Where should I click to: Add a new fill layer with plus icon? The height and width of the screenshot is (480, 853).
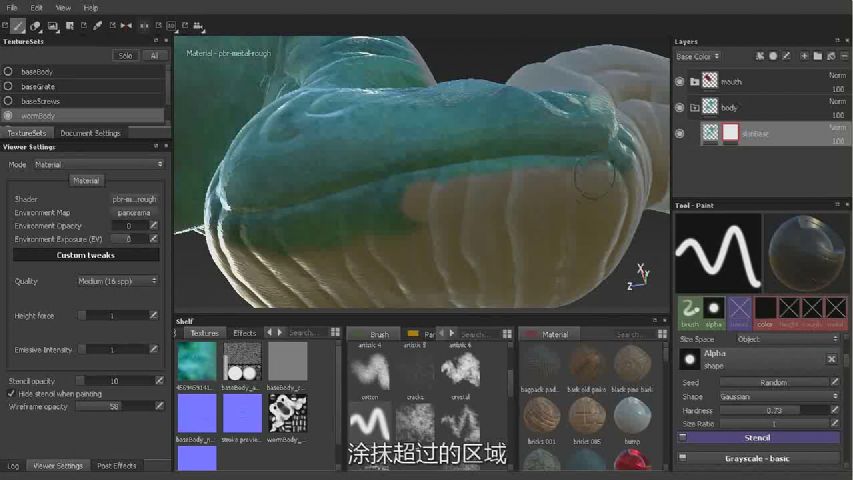803,56
